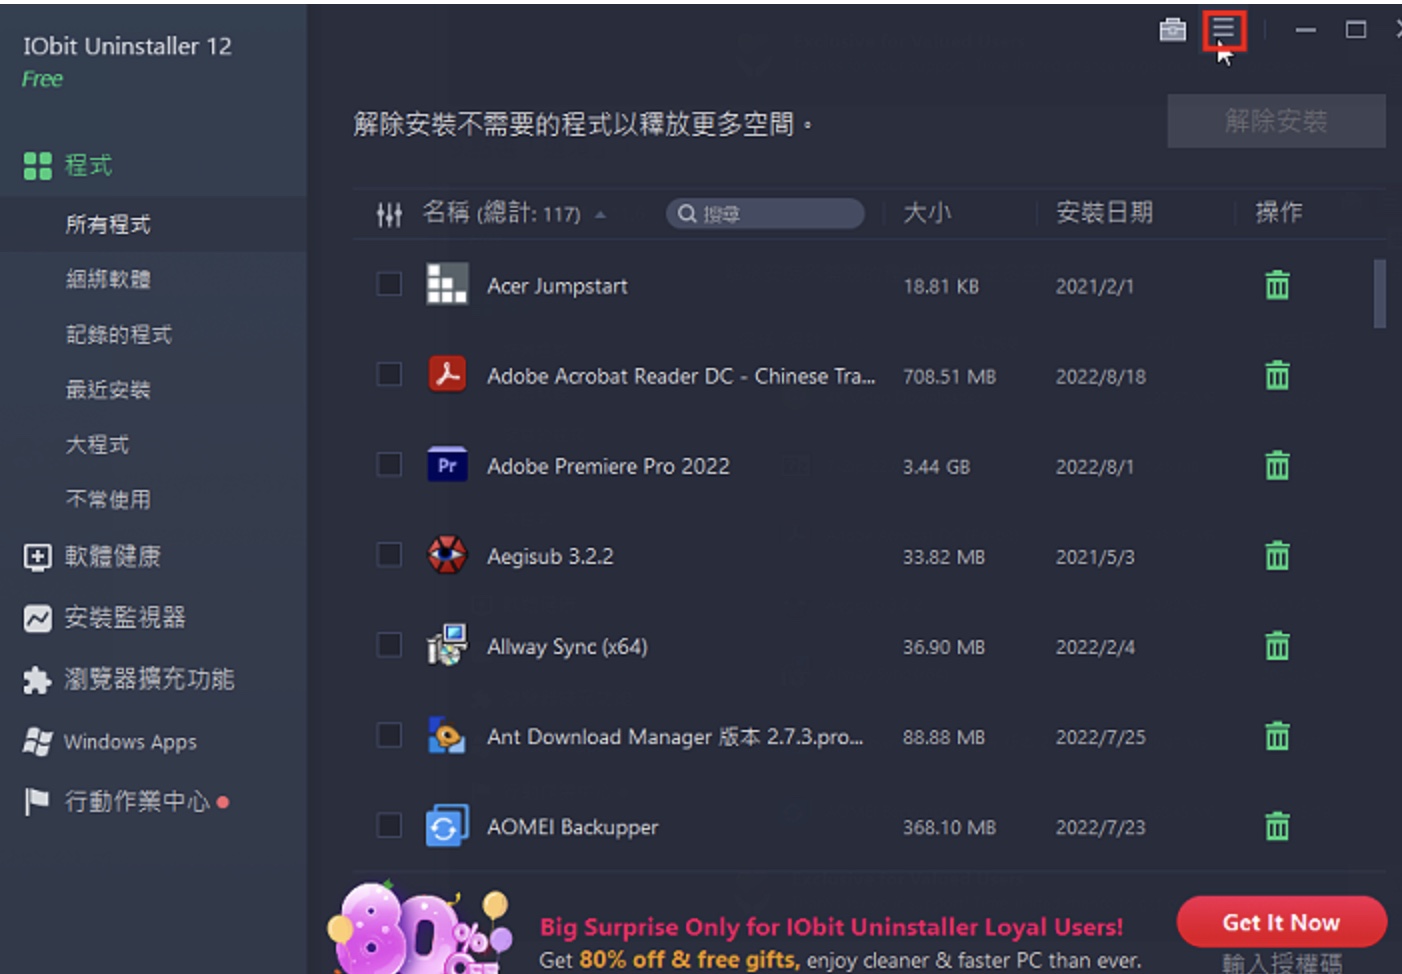
Task: Click the Ant Download Manager app icon
Action: tap(447, 736)
